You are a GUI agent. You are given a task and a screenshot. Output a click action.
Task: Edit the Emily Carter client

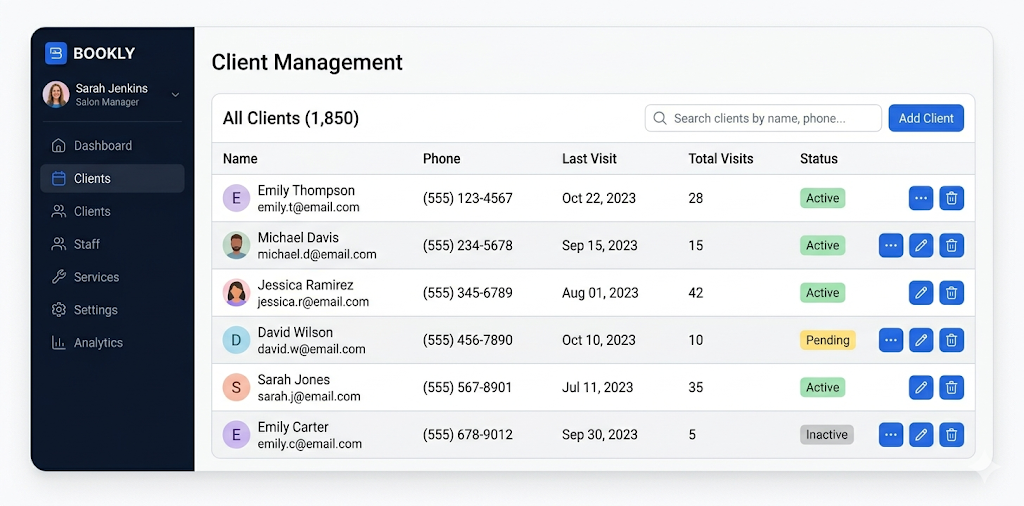click(x=921, y=435)
